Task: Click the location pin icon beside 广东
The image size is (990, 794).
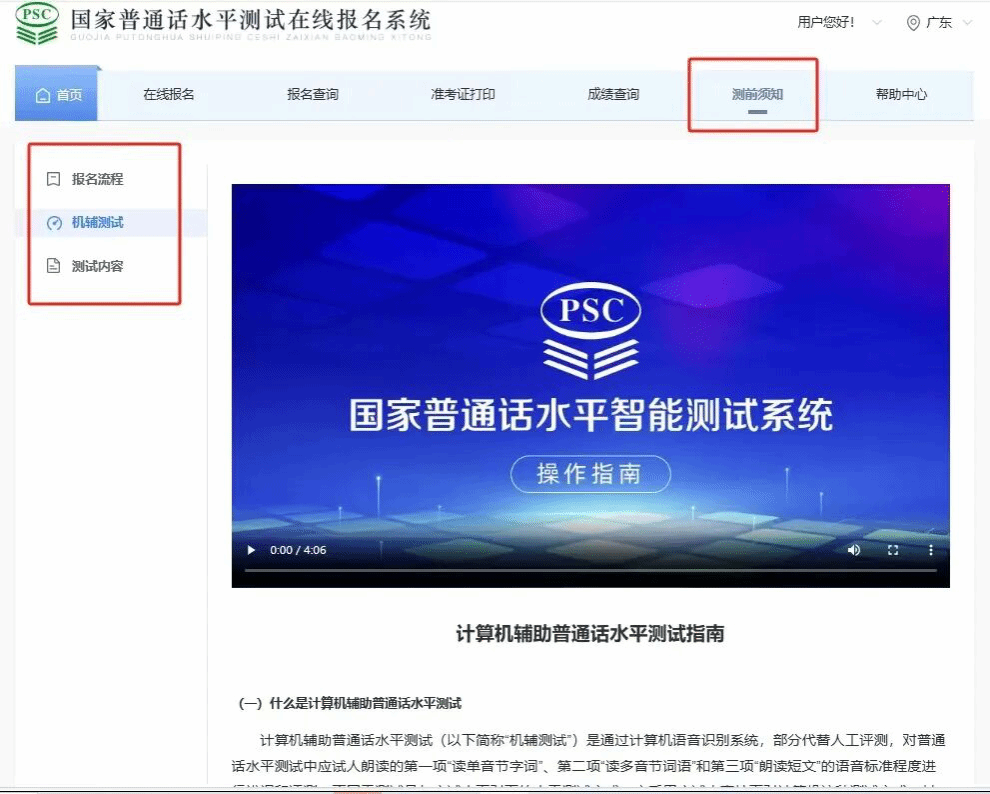Action: (x=912, y=23)
